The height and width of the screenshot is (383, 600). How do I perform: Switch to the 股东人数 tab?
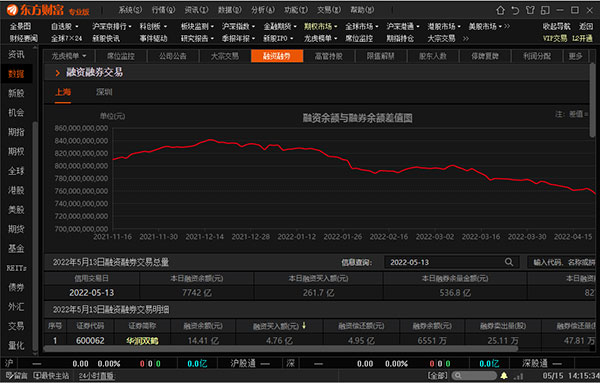[x=433, y=56]
